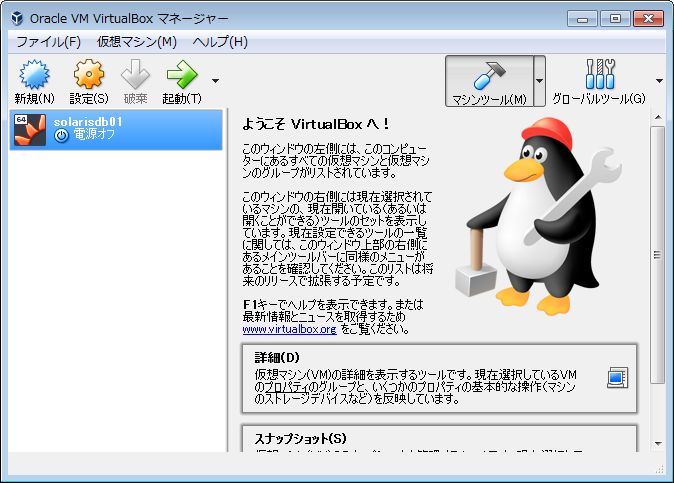
Task: Click the 電源オフ status text
Action: (95, 135)
